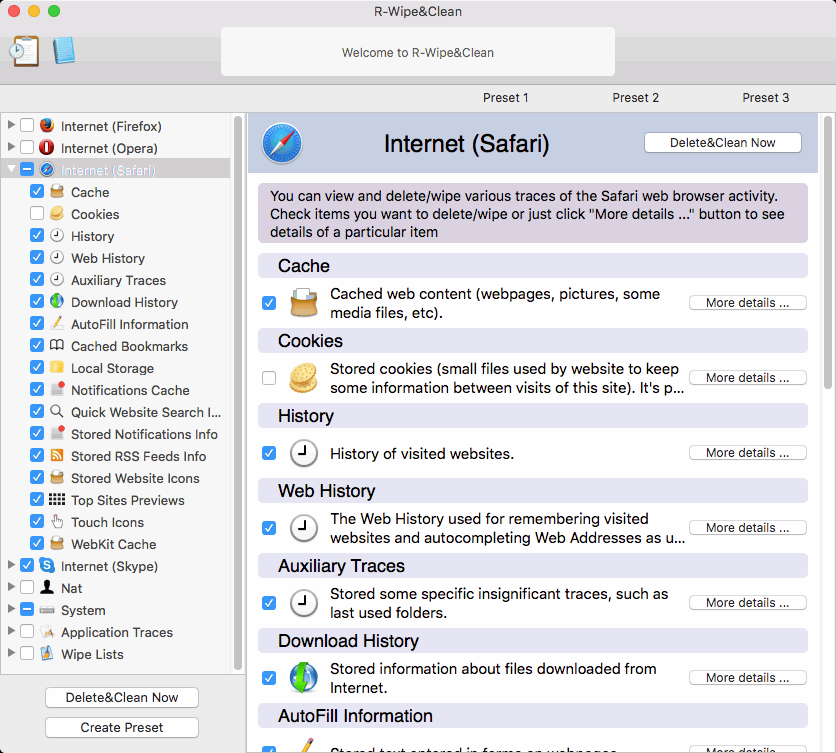Click the AutoFill Information pencil icon
The width and height of the screenshot is (836, 753).
(57, 323)
